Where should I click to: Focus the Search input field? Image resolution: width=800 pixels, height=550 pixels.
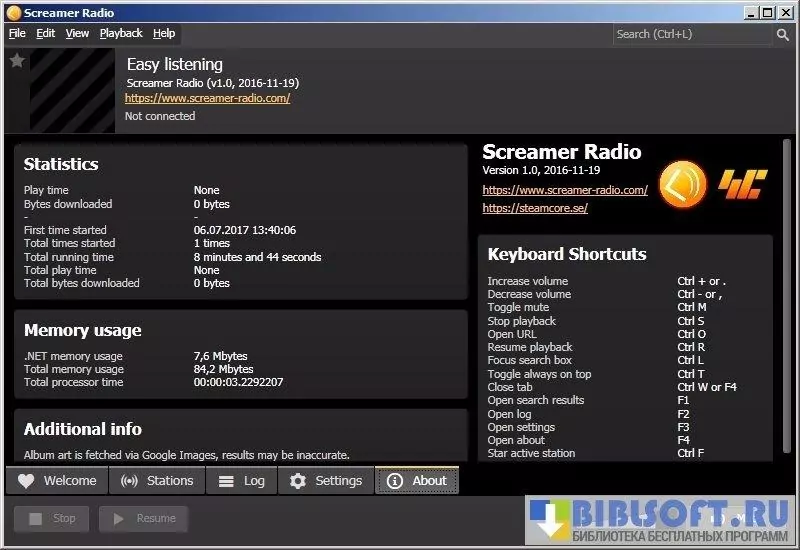692,34
